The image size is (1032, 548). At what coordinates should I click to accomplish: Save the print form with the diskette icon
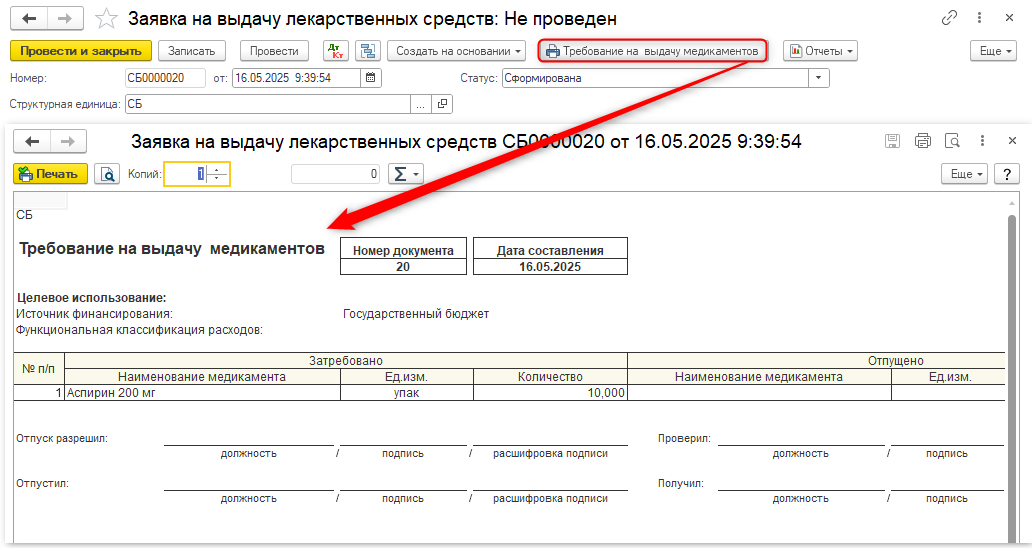(x=892, y=141)
